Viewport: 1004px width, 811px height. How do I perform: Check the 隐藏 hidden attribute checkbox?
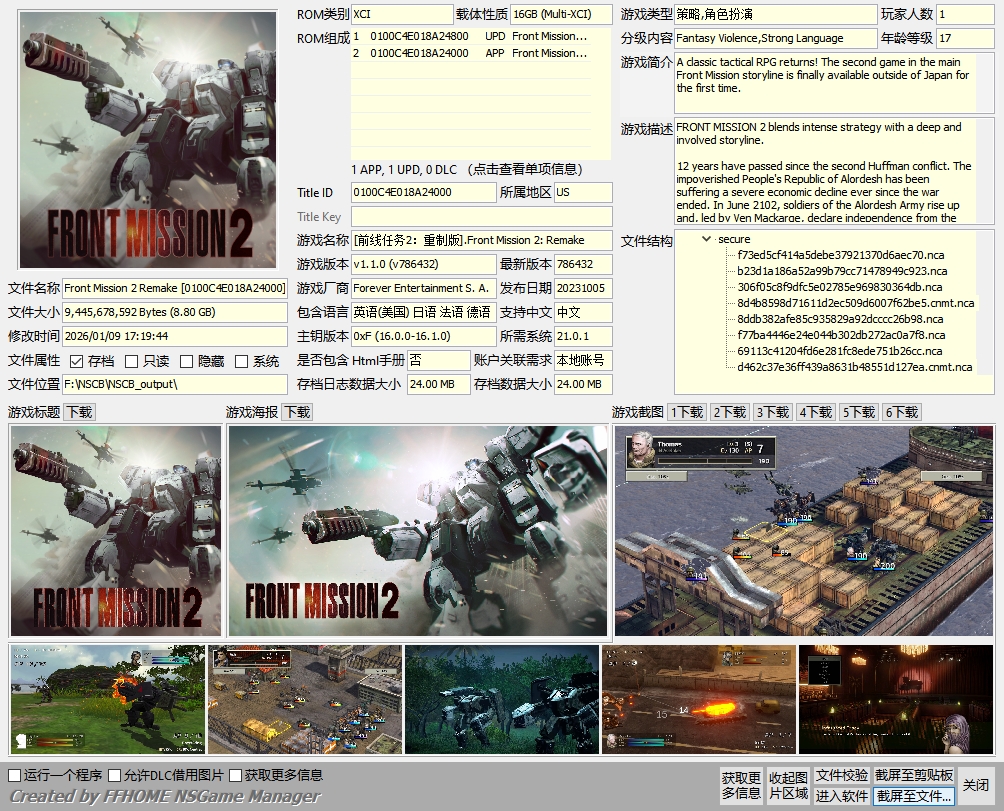[186, 362]
